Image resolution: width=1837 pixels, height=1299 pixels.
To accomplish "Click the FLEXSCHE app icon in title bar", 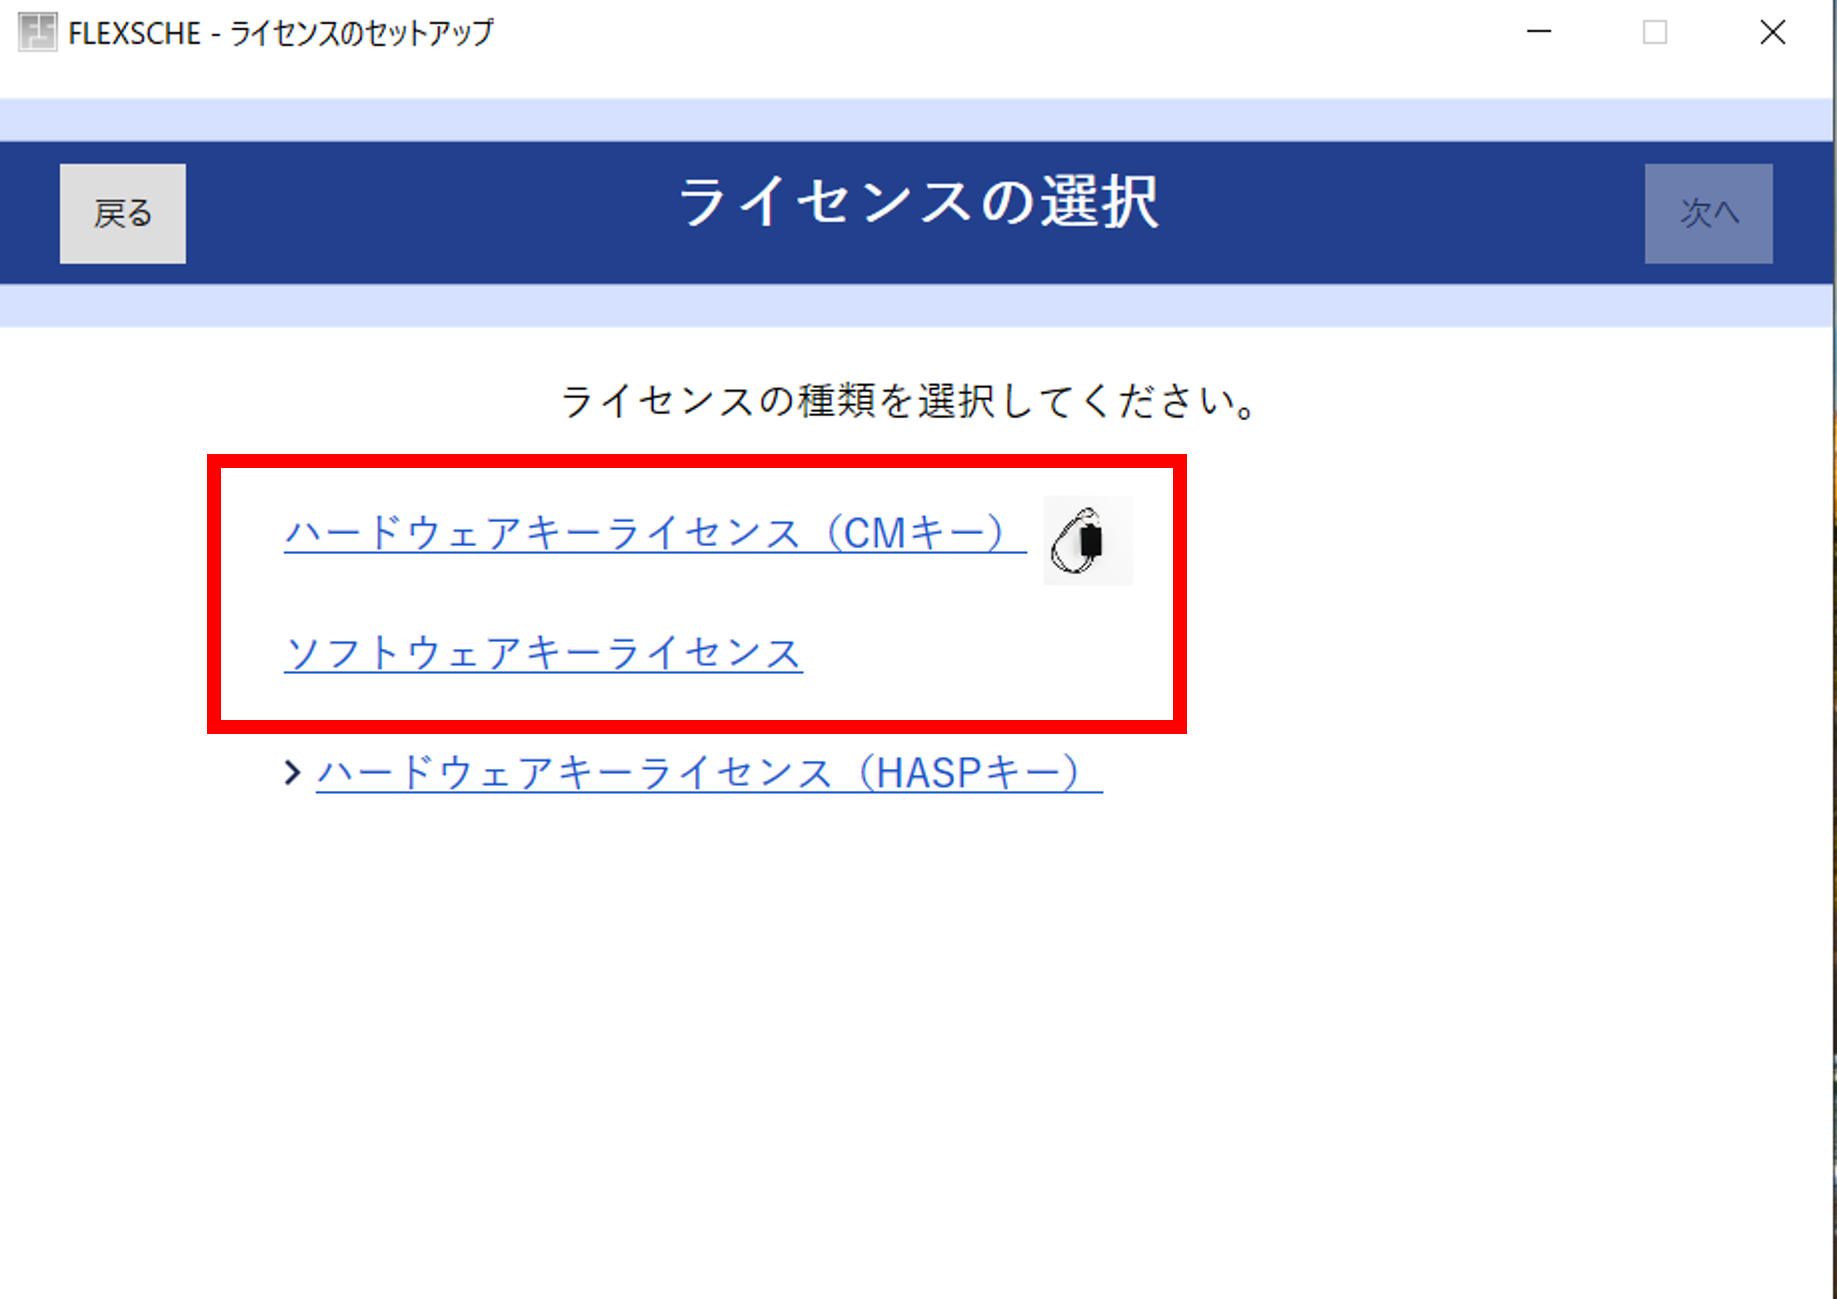I will (x=37, y=32).
